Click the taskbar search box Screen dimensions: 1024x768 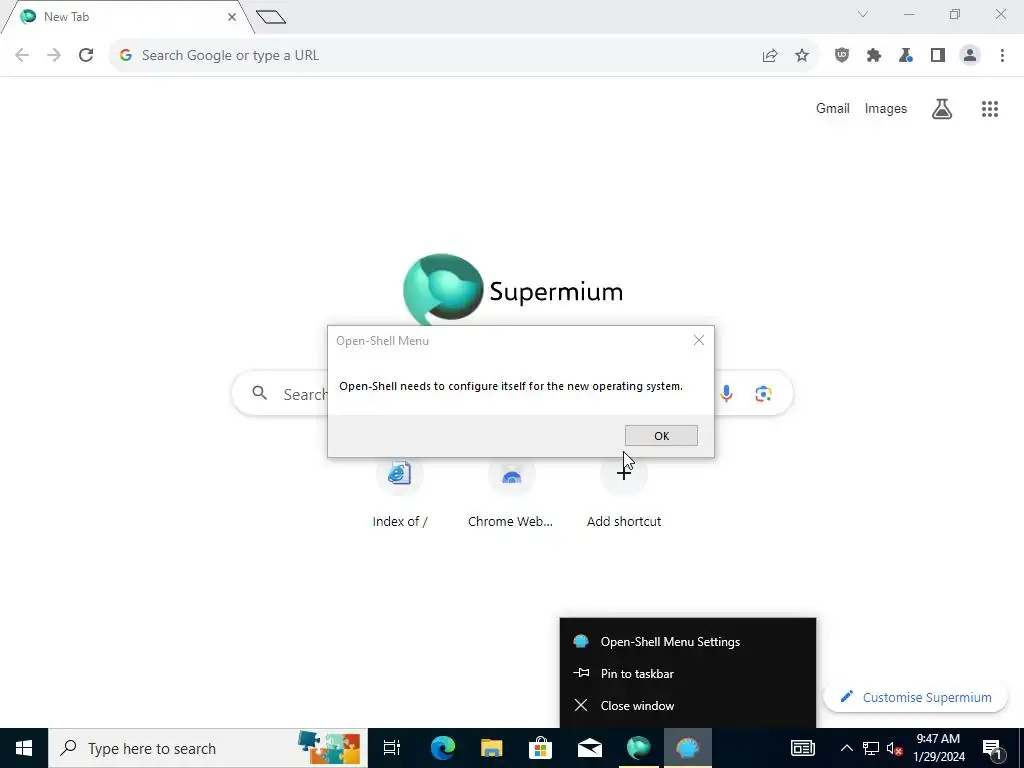point(208,748)
